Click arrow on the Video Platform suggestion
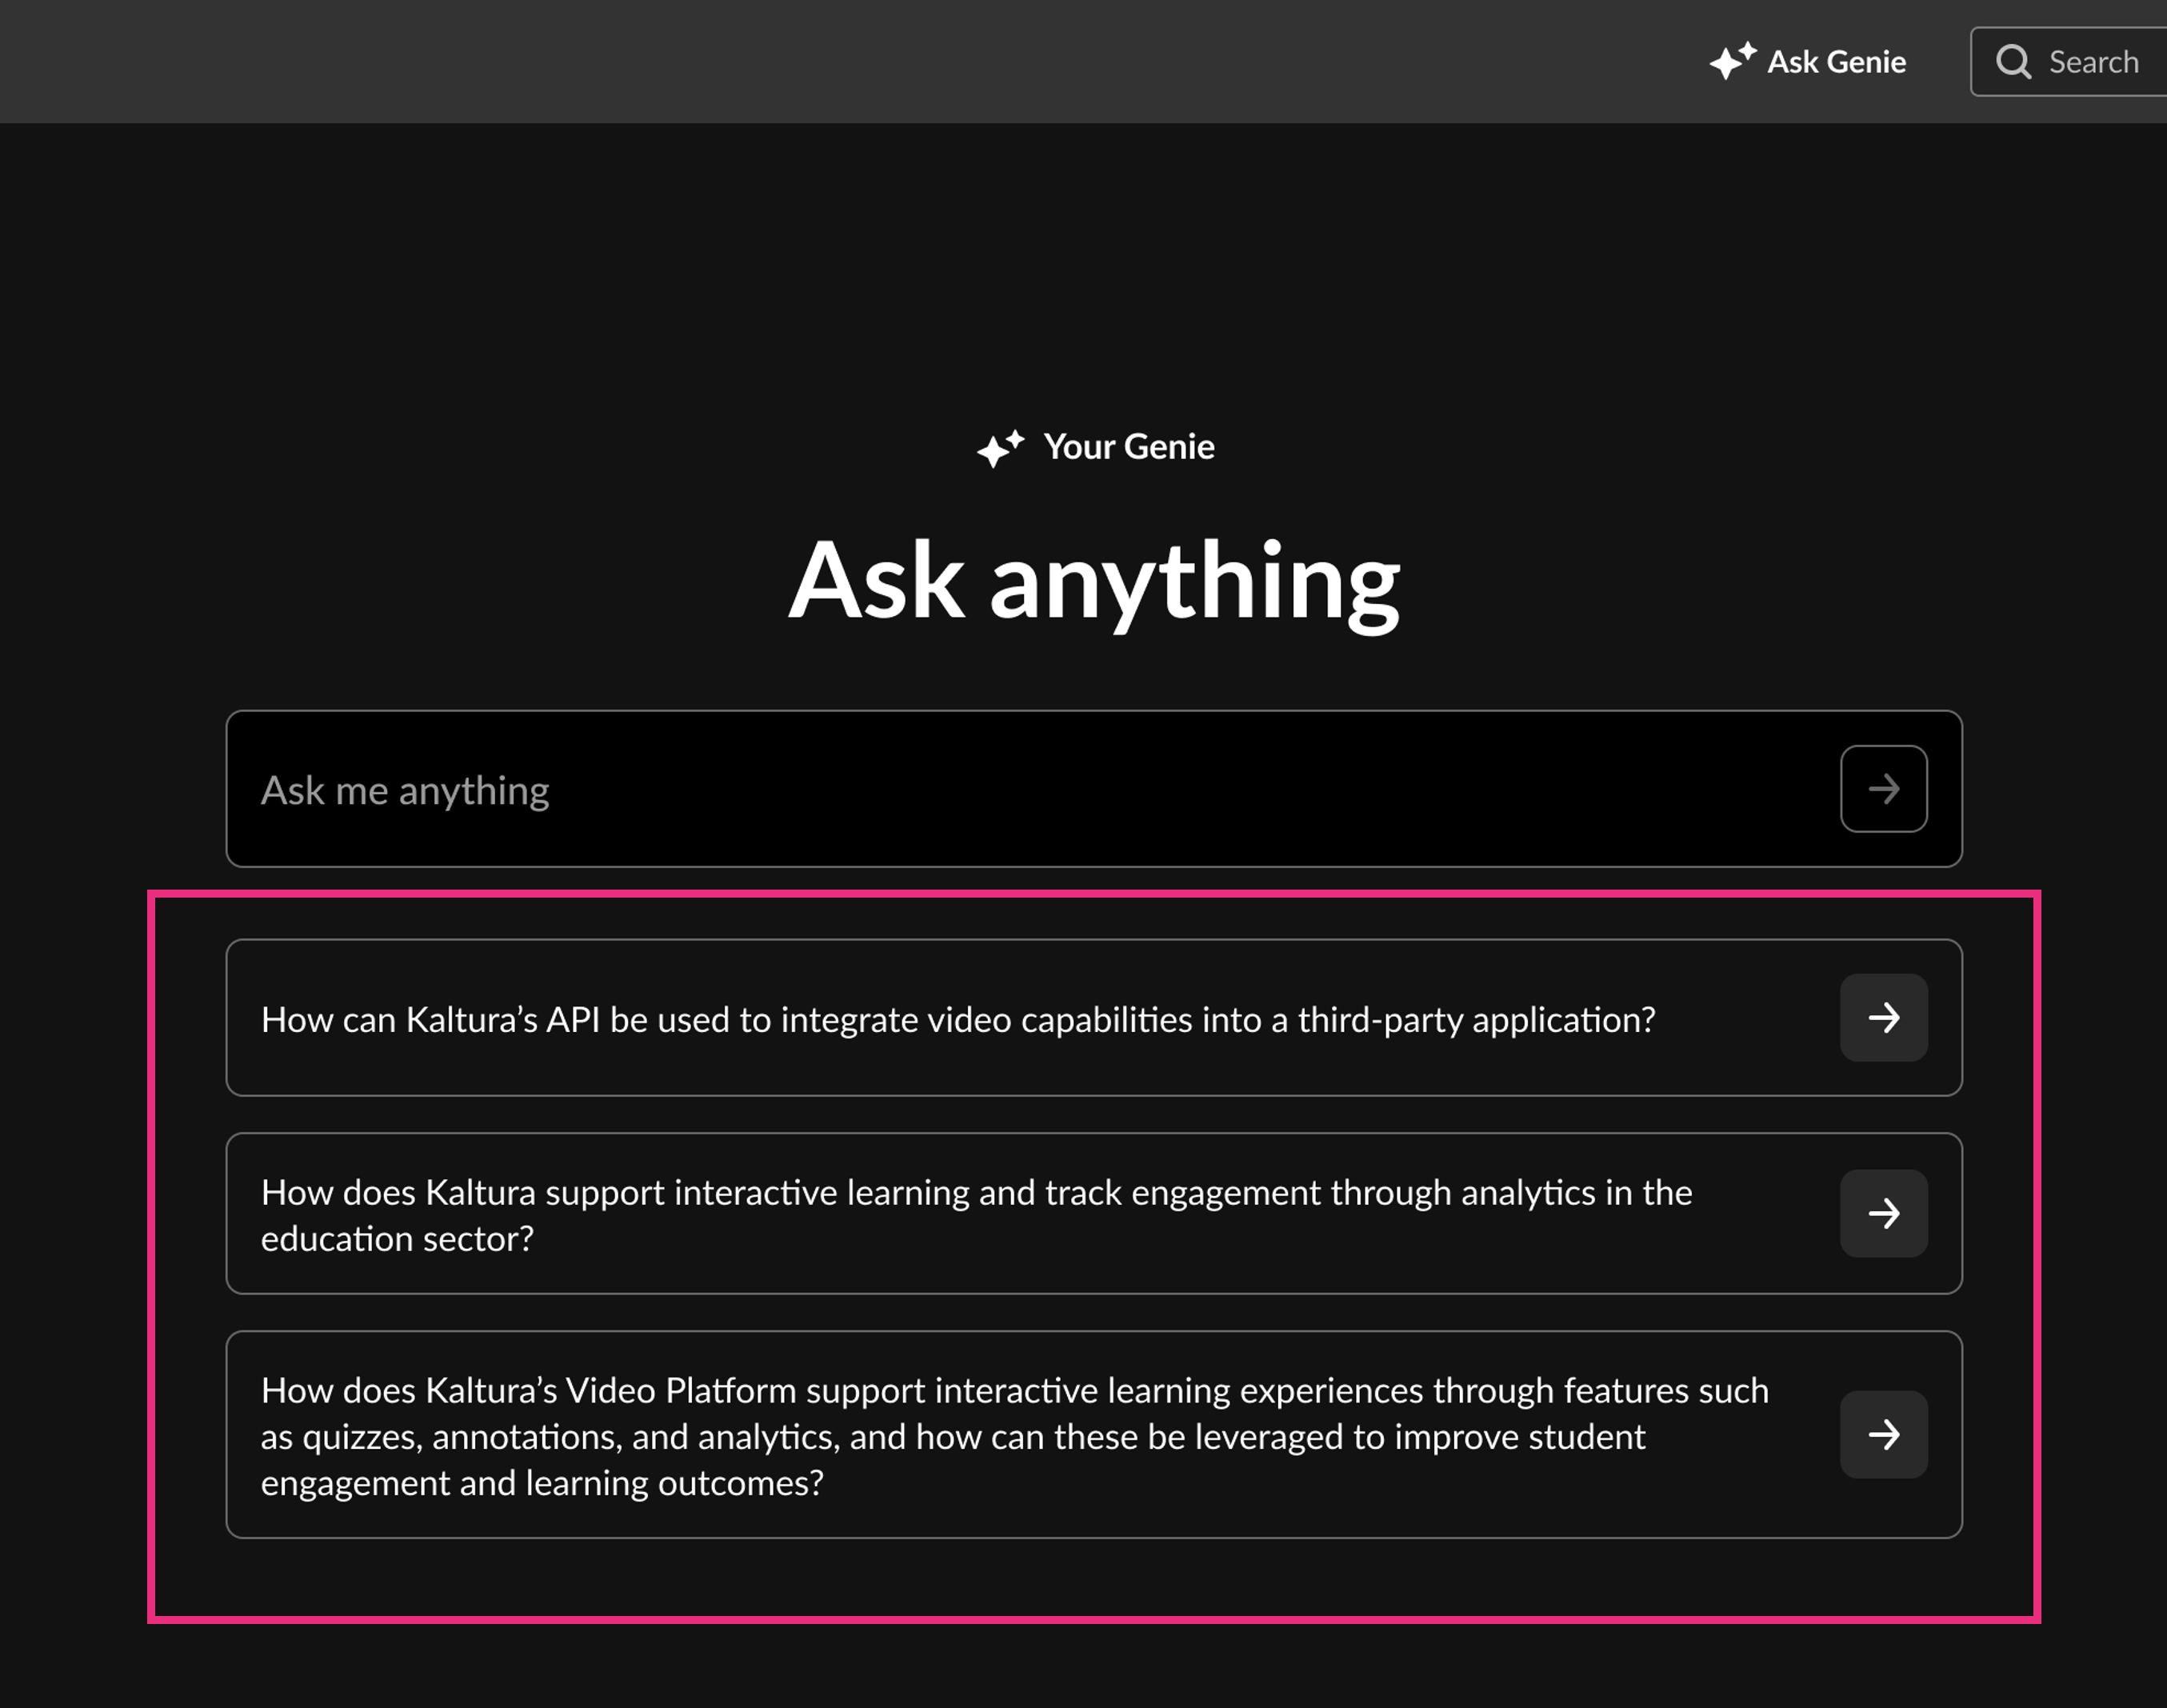2167x1708 pixels. (1883, 1435)
